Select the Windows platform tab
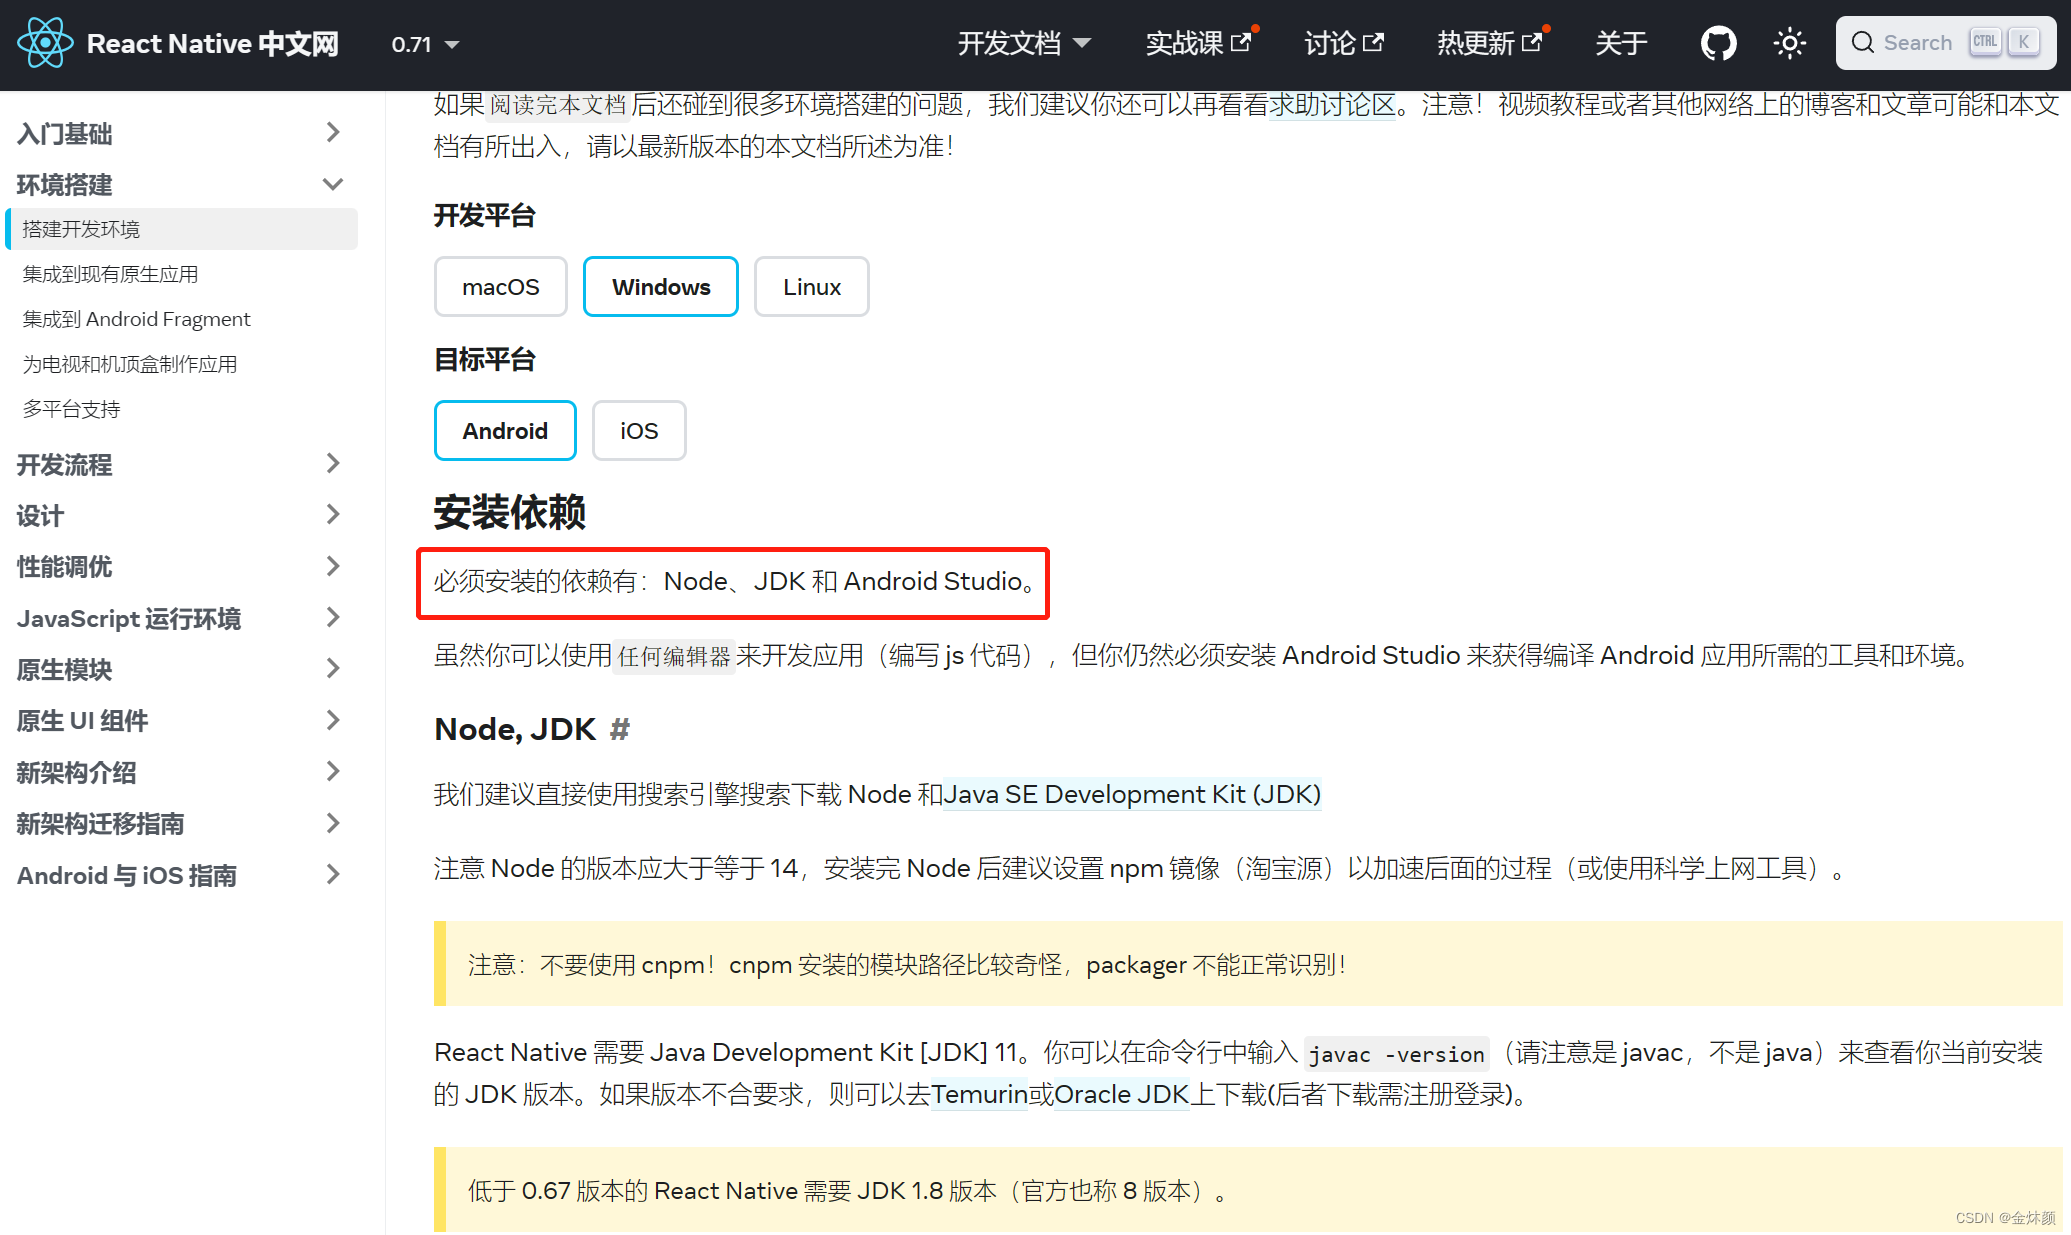The image size is (2071, 1235). click(661, 287)
